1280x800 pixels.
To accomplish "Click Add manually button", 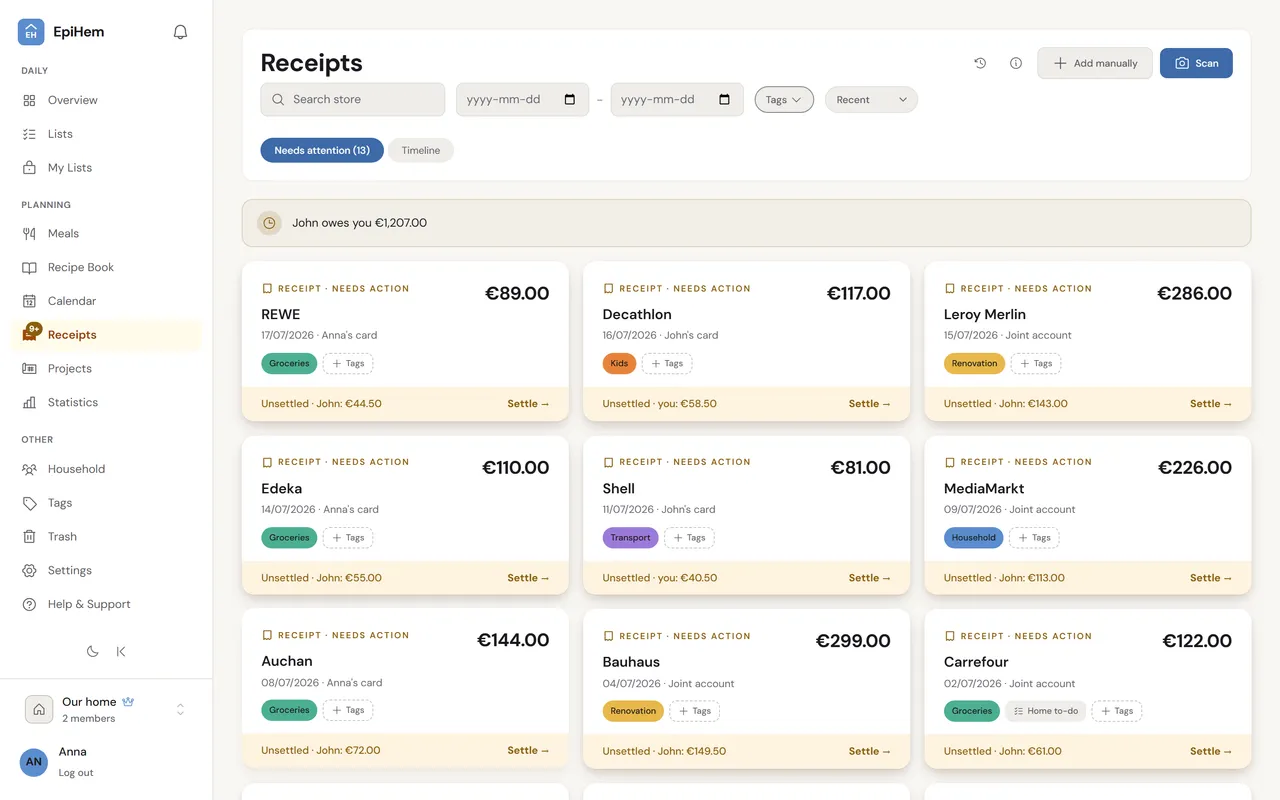I will pos(1095,63).
